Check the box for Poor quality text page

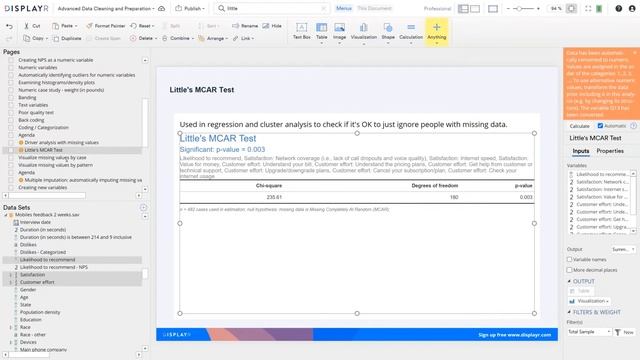(11, 113)
